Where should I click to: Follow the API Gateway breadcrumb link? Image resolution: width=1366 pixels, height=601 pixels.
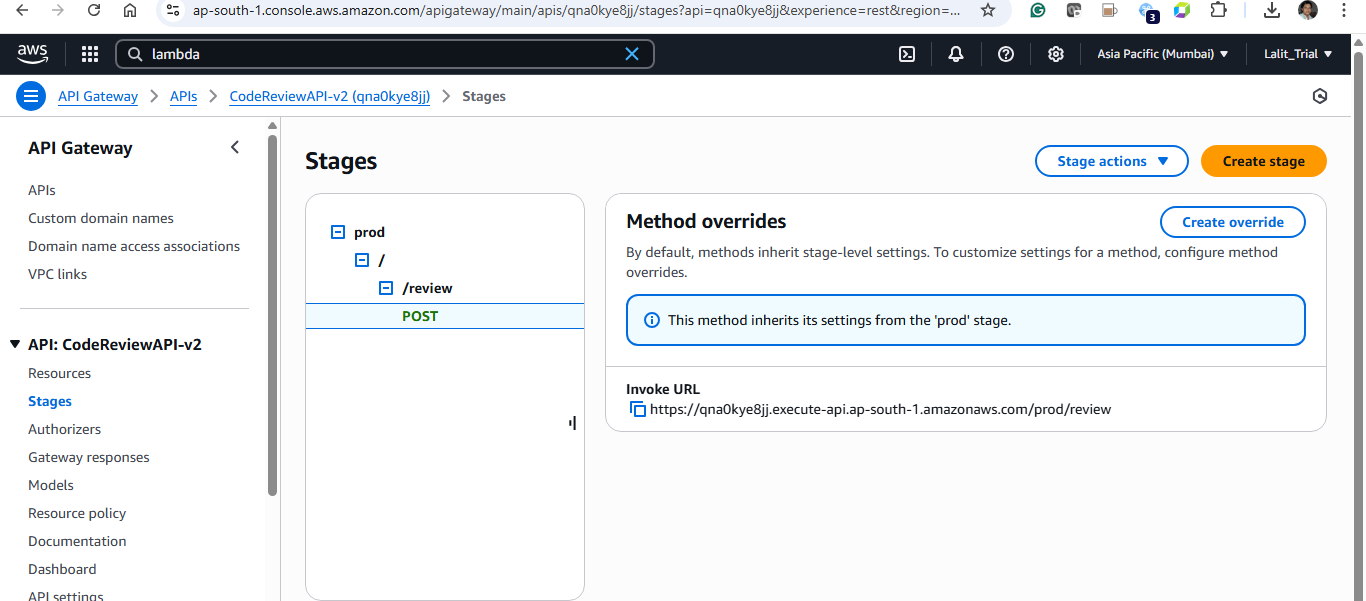click(98, 96)
